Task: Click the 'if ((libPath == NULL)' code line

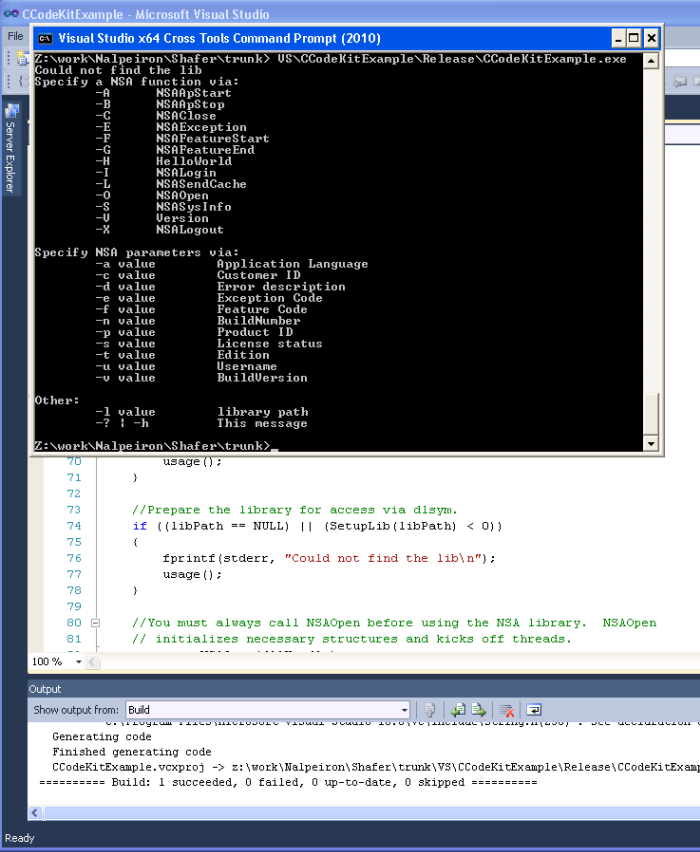Action: point(318,526)
